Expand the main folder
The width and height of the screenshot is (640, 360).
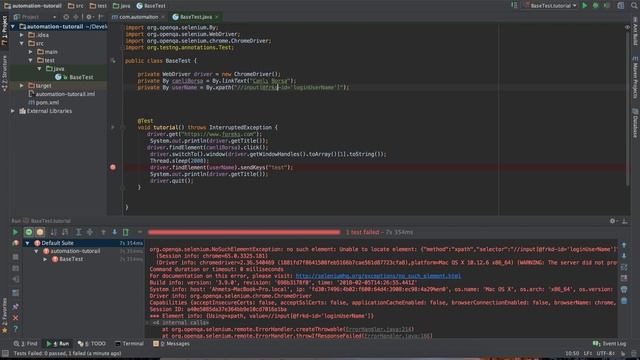[x=31, y=52]
